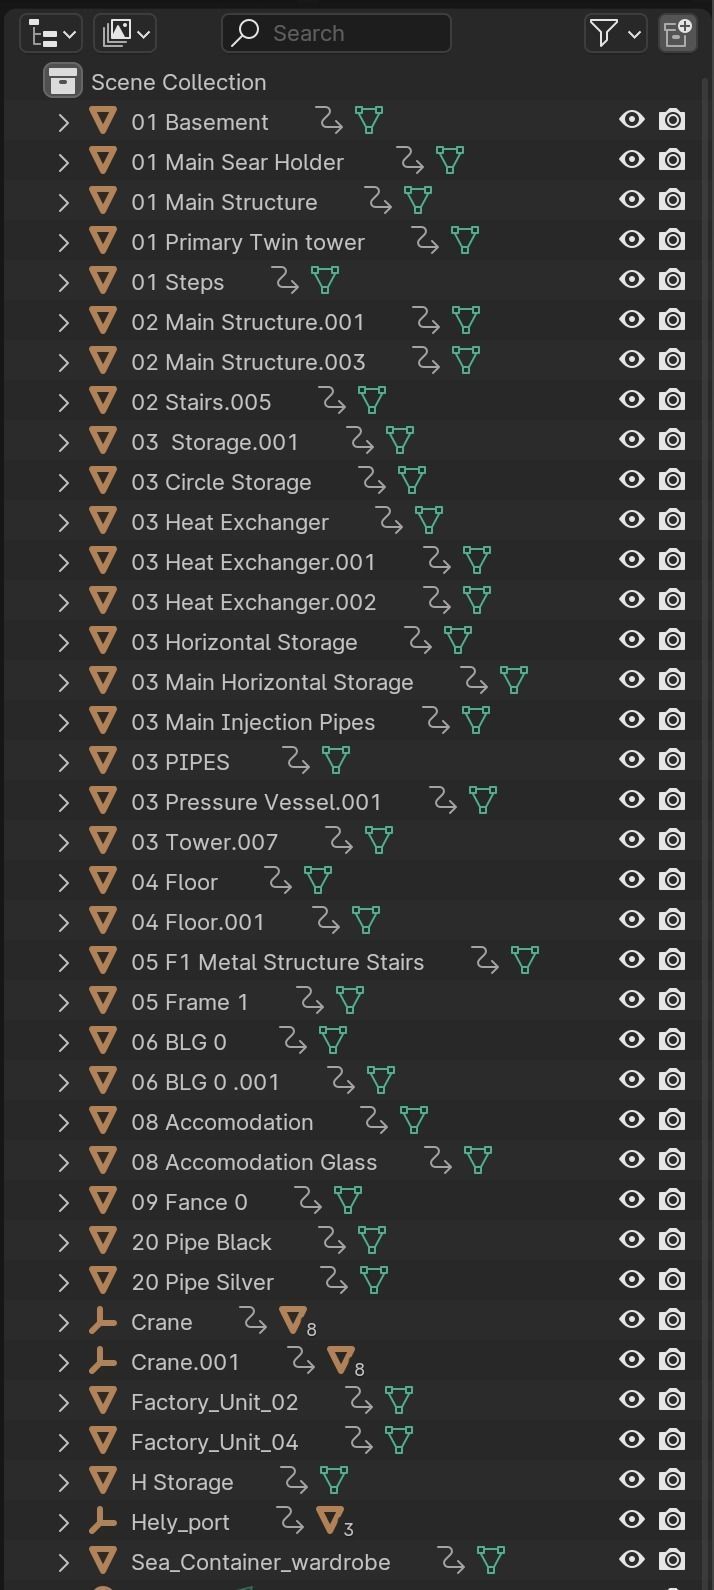Click the mesh data icon beside 01 Basement
The height and width of the screenshot is (1590, 714).
click(369, 121)
